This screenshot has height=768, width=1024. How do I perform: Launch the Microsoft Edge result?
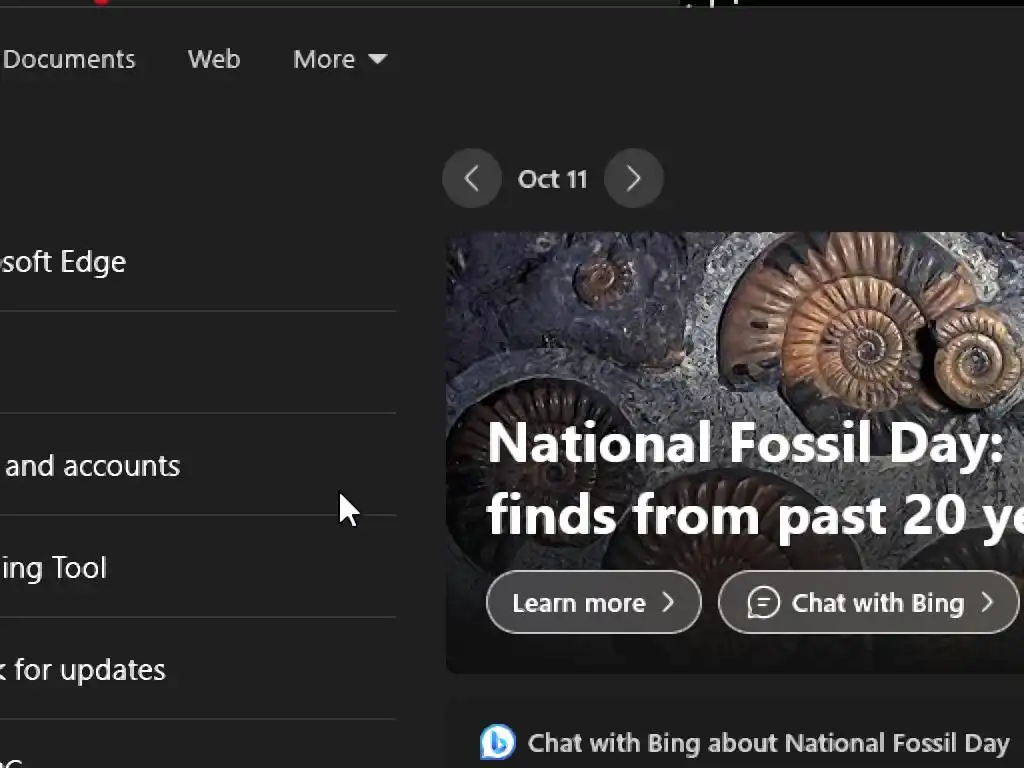point(62,262)
